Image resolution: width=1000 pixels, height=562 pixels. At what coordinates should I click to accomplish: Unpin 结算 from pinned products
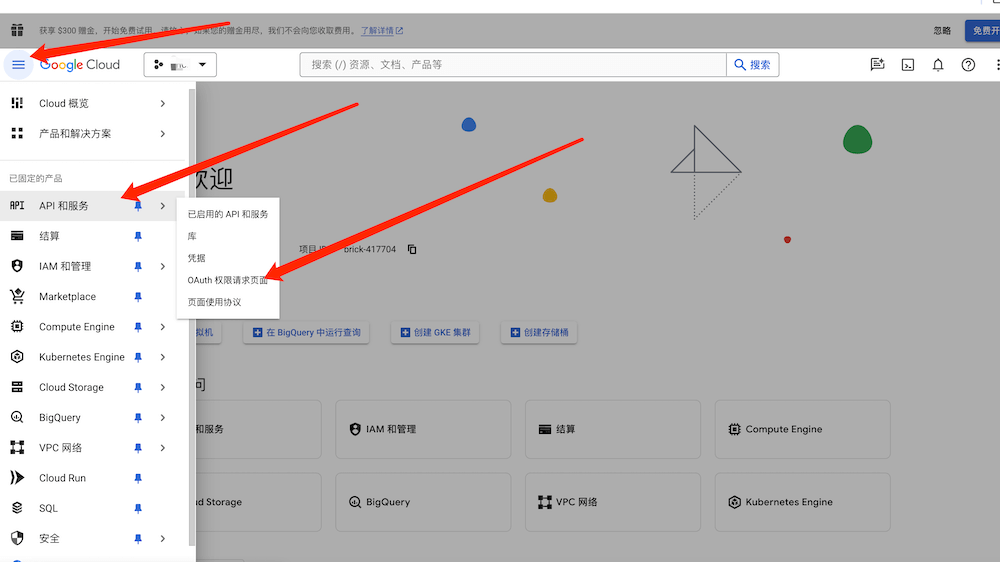(x=138, y=236)
